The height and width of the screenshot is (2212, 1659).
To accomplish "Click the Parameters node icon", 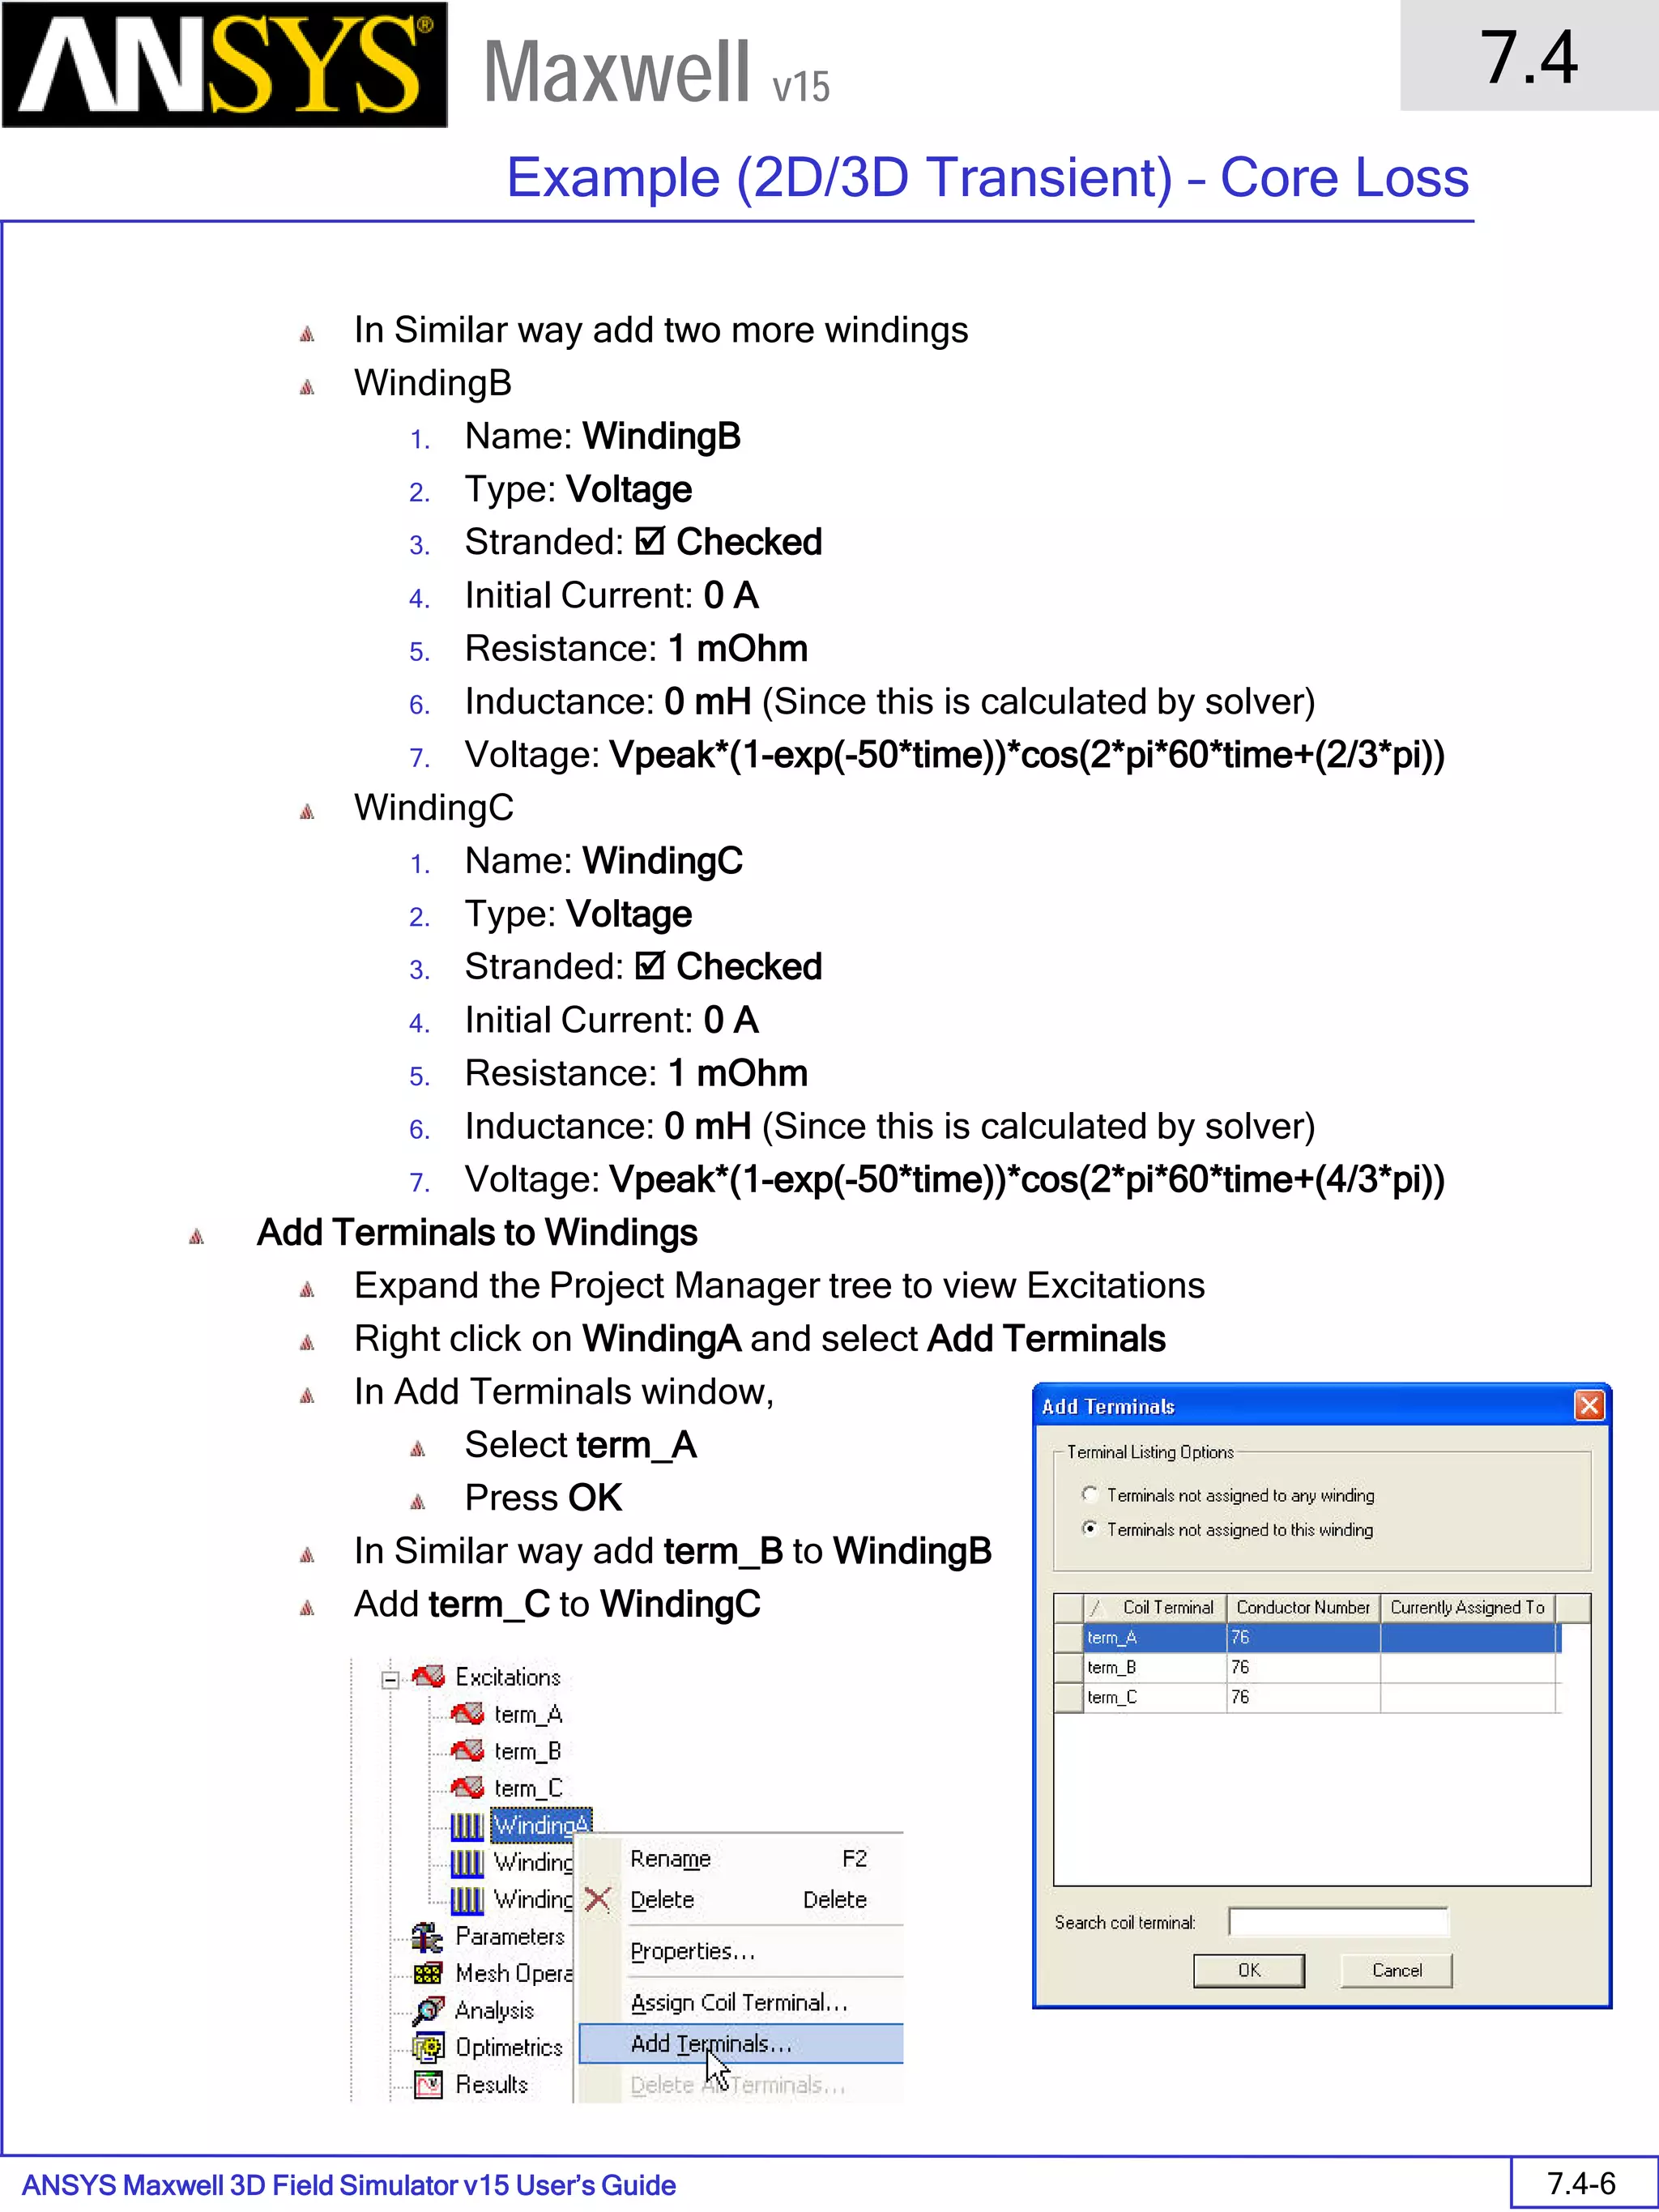I will (428, 1937).
